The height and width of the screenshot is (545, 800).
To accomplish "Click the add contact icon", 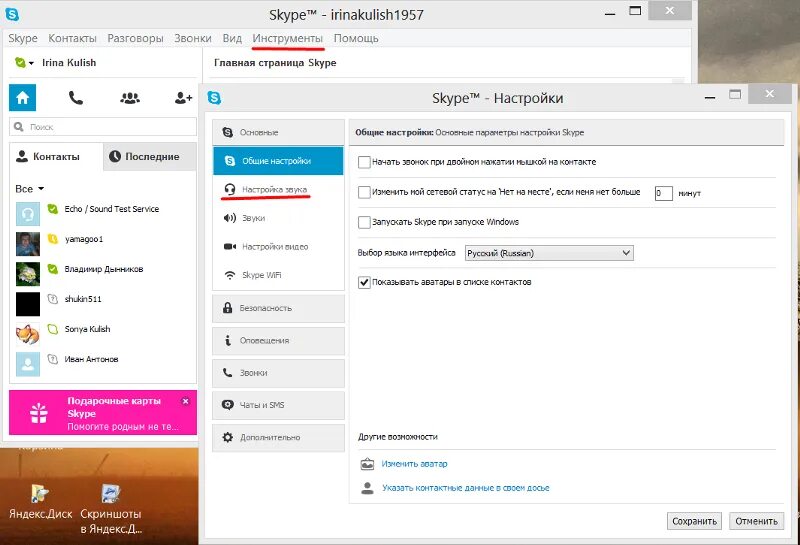I will pos(183,97).
